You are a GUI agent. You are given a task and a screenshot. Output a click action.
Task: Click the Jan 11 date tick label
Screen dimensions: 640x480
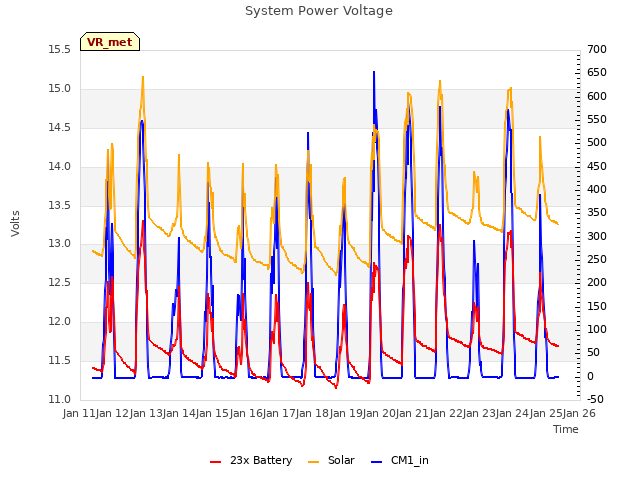point(79,413)
